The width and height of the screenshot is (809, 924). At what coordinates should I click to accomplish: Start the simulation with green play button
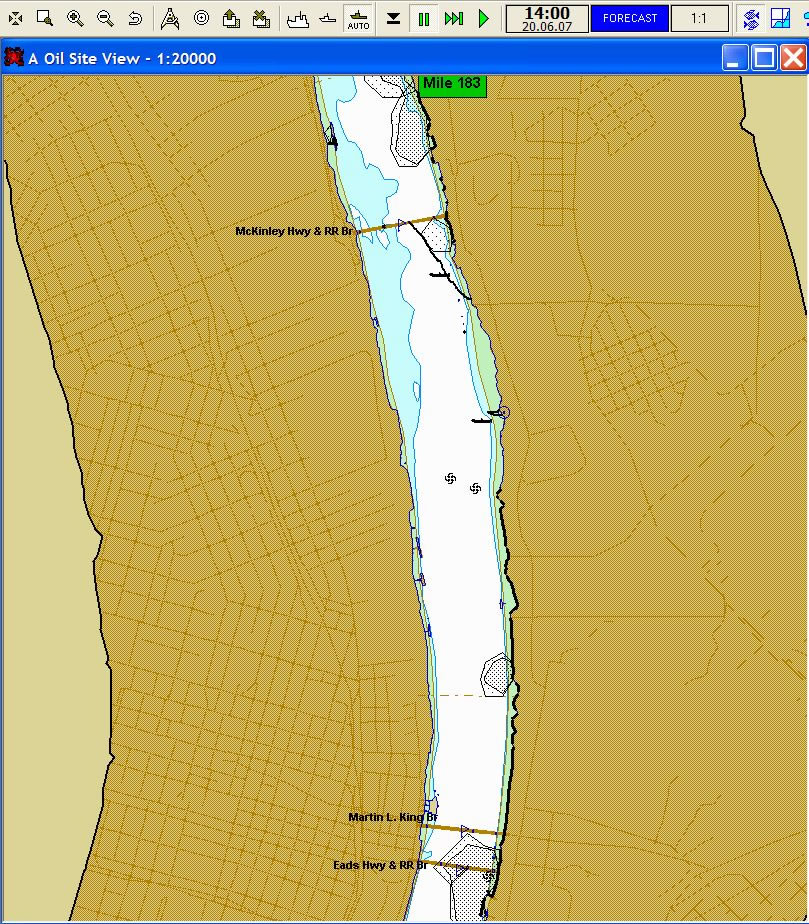[484, 19]
